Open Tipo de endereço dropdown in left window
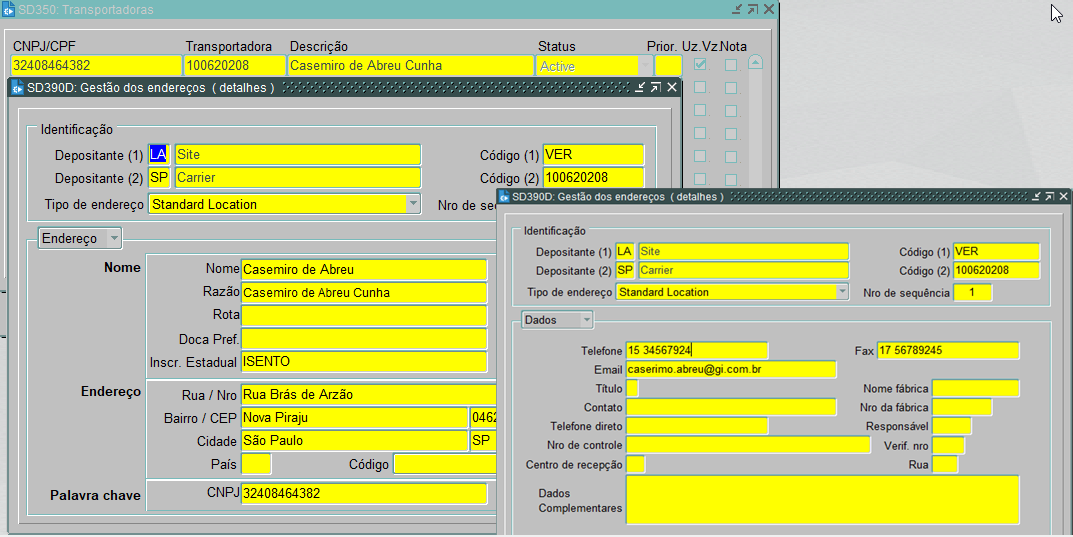Image resolution: width=1073 pixels, height=537 pixels. tap(413, 204)
